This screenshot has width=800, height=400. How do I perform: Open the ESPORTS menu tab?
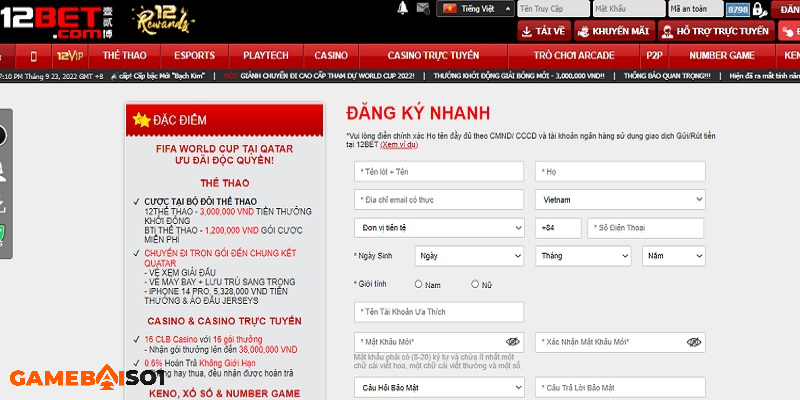point(194,55)
